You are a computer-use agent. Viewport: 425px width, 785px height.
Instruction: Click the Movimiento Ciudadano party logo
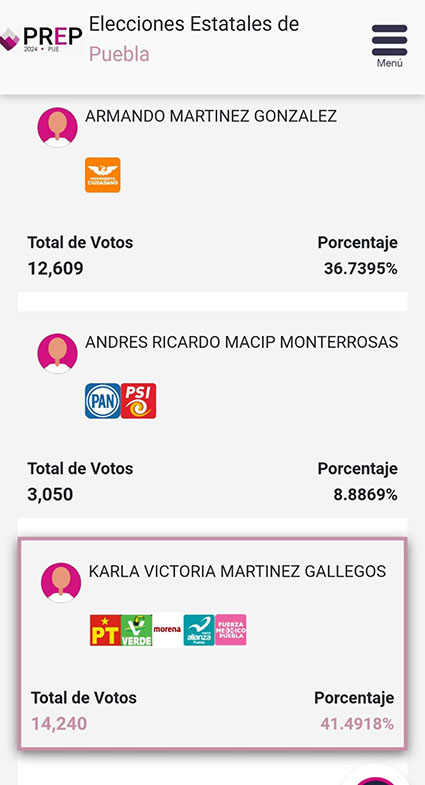click(x=103, y=175)
